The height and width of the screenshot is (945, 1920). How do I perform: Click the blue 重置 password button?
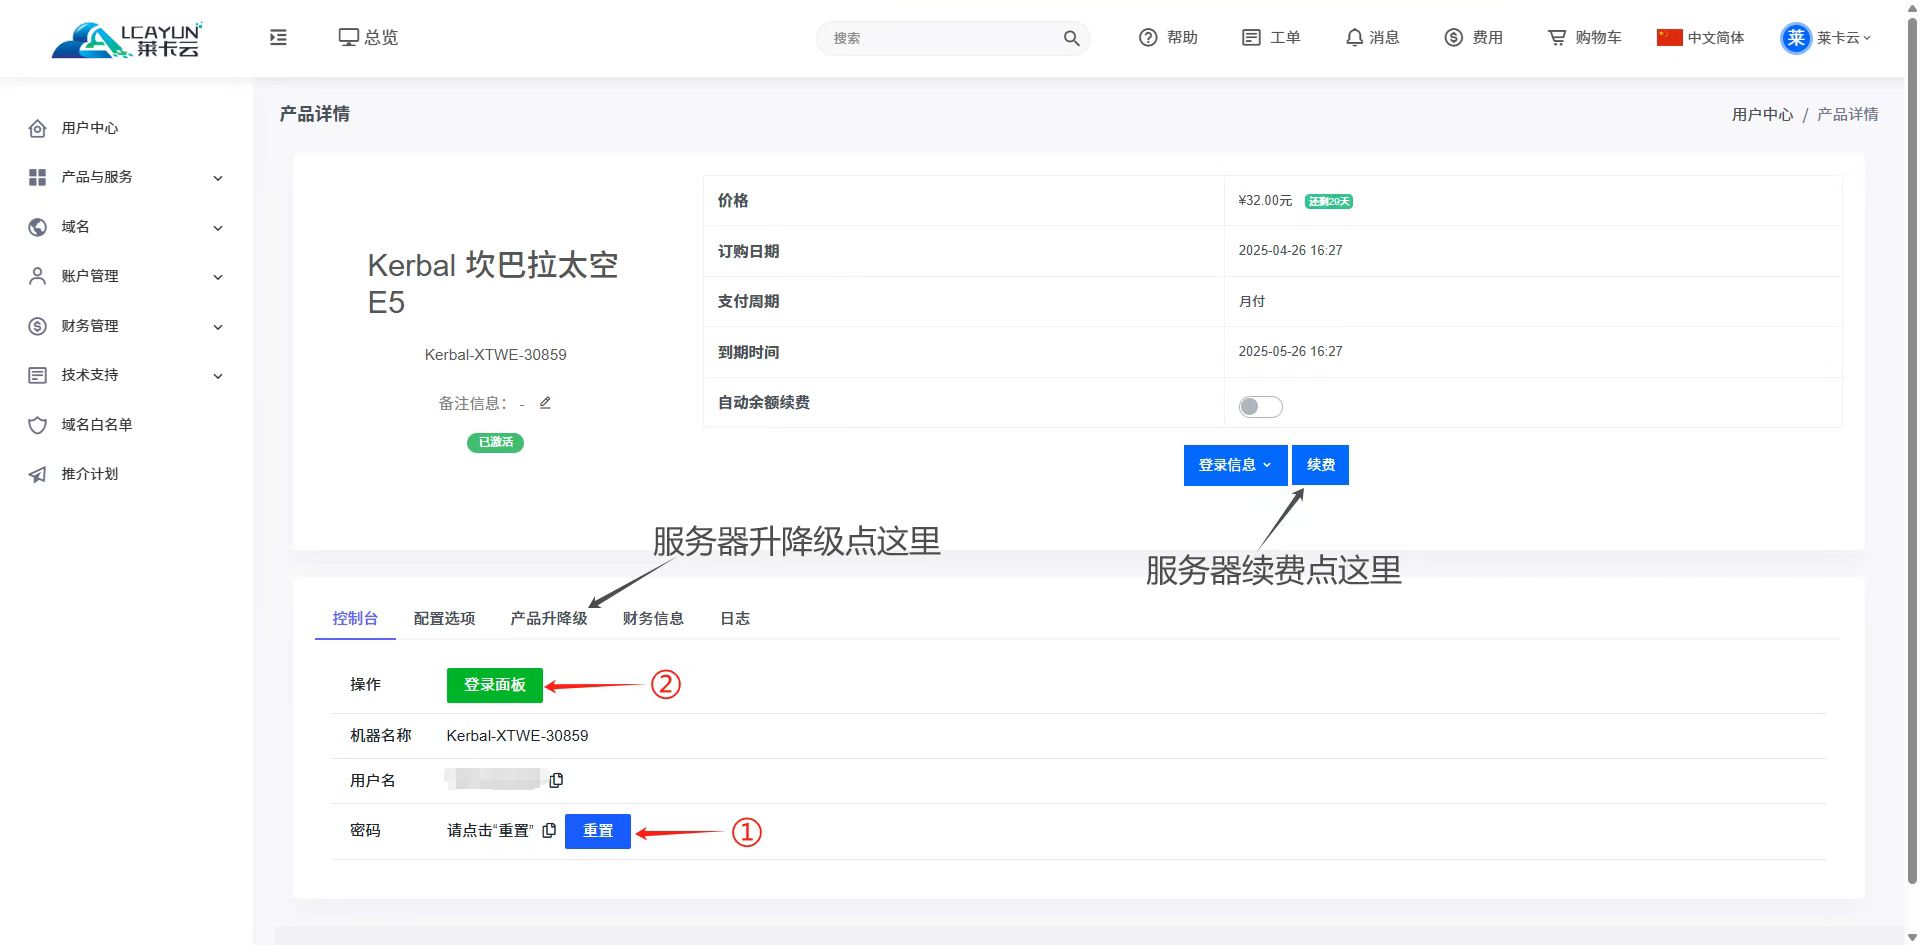[597, 831]
